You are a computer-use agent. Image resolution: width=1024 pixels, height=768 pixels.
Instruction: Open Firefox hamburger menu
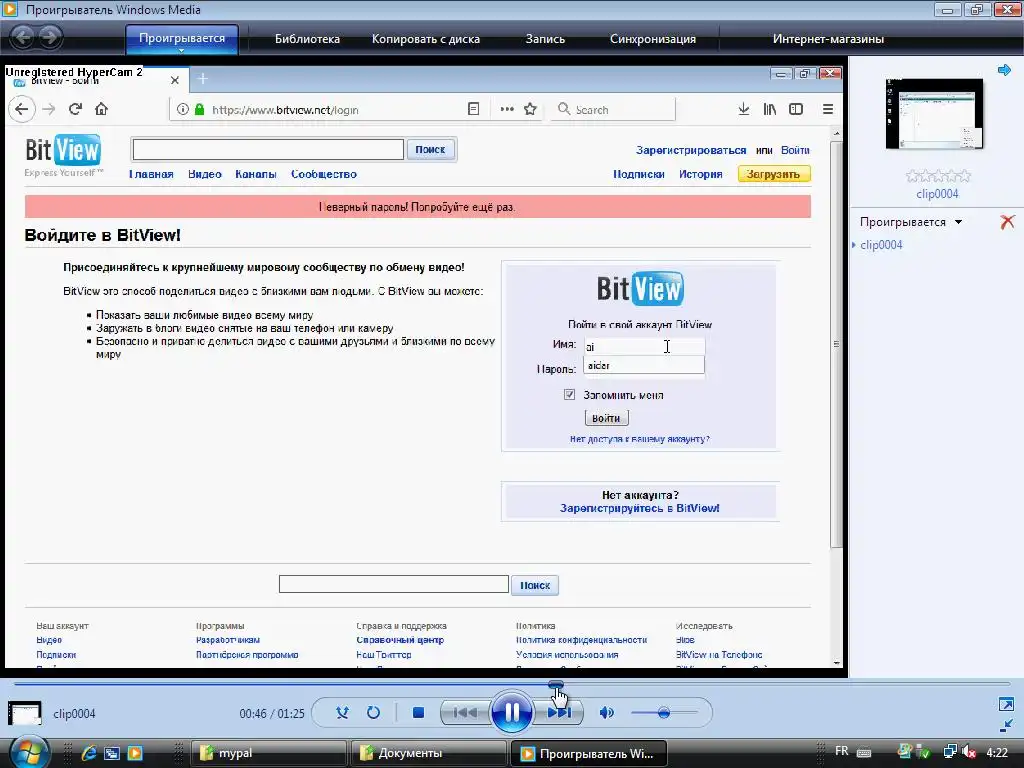click(x=827, y=109)
